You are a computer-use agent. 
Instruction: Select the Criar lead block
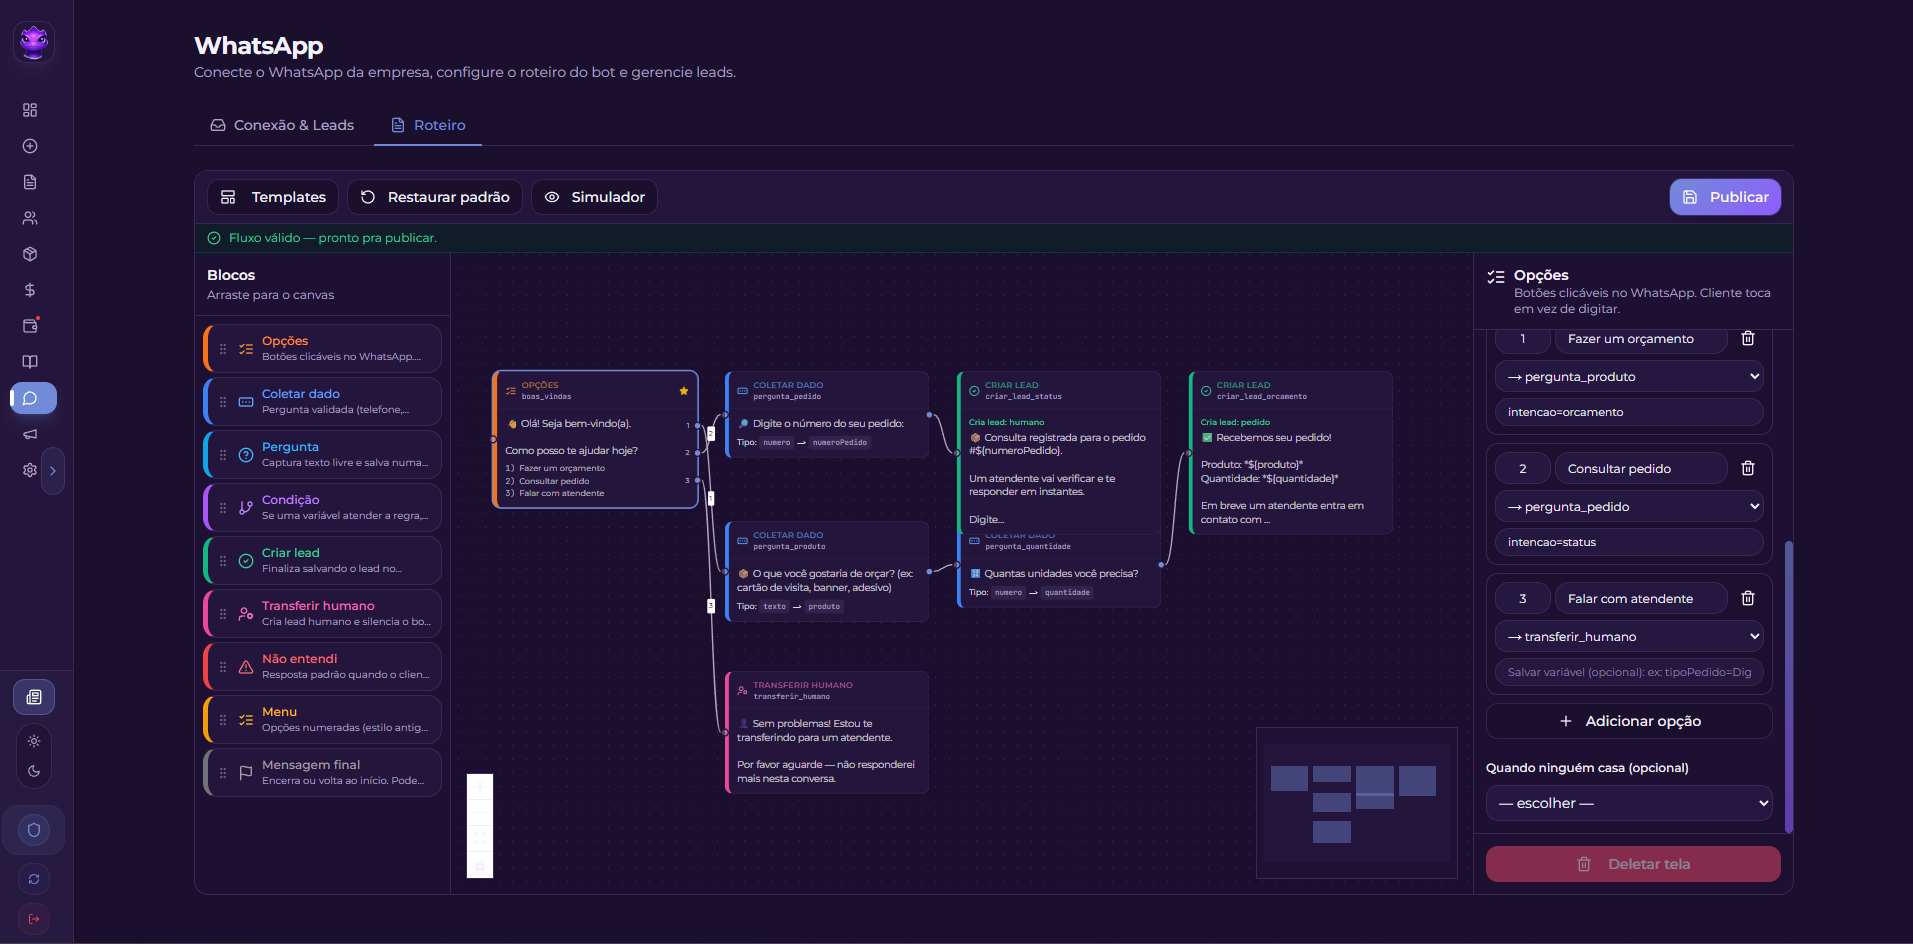[323, 560]
